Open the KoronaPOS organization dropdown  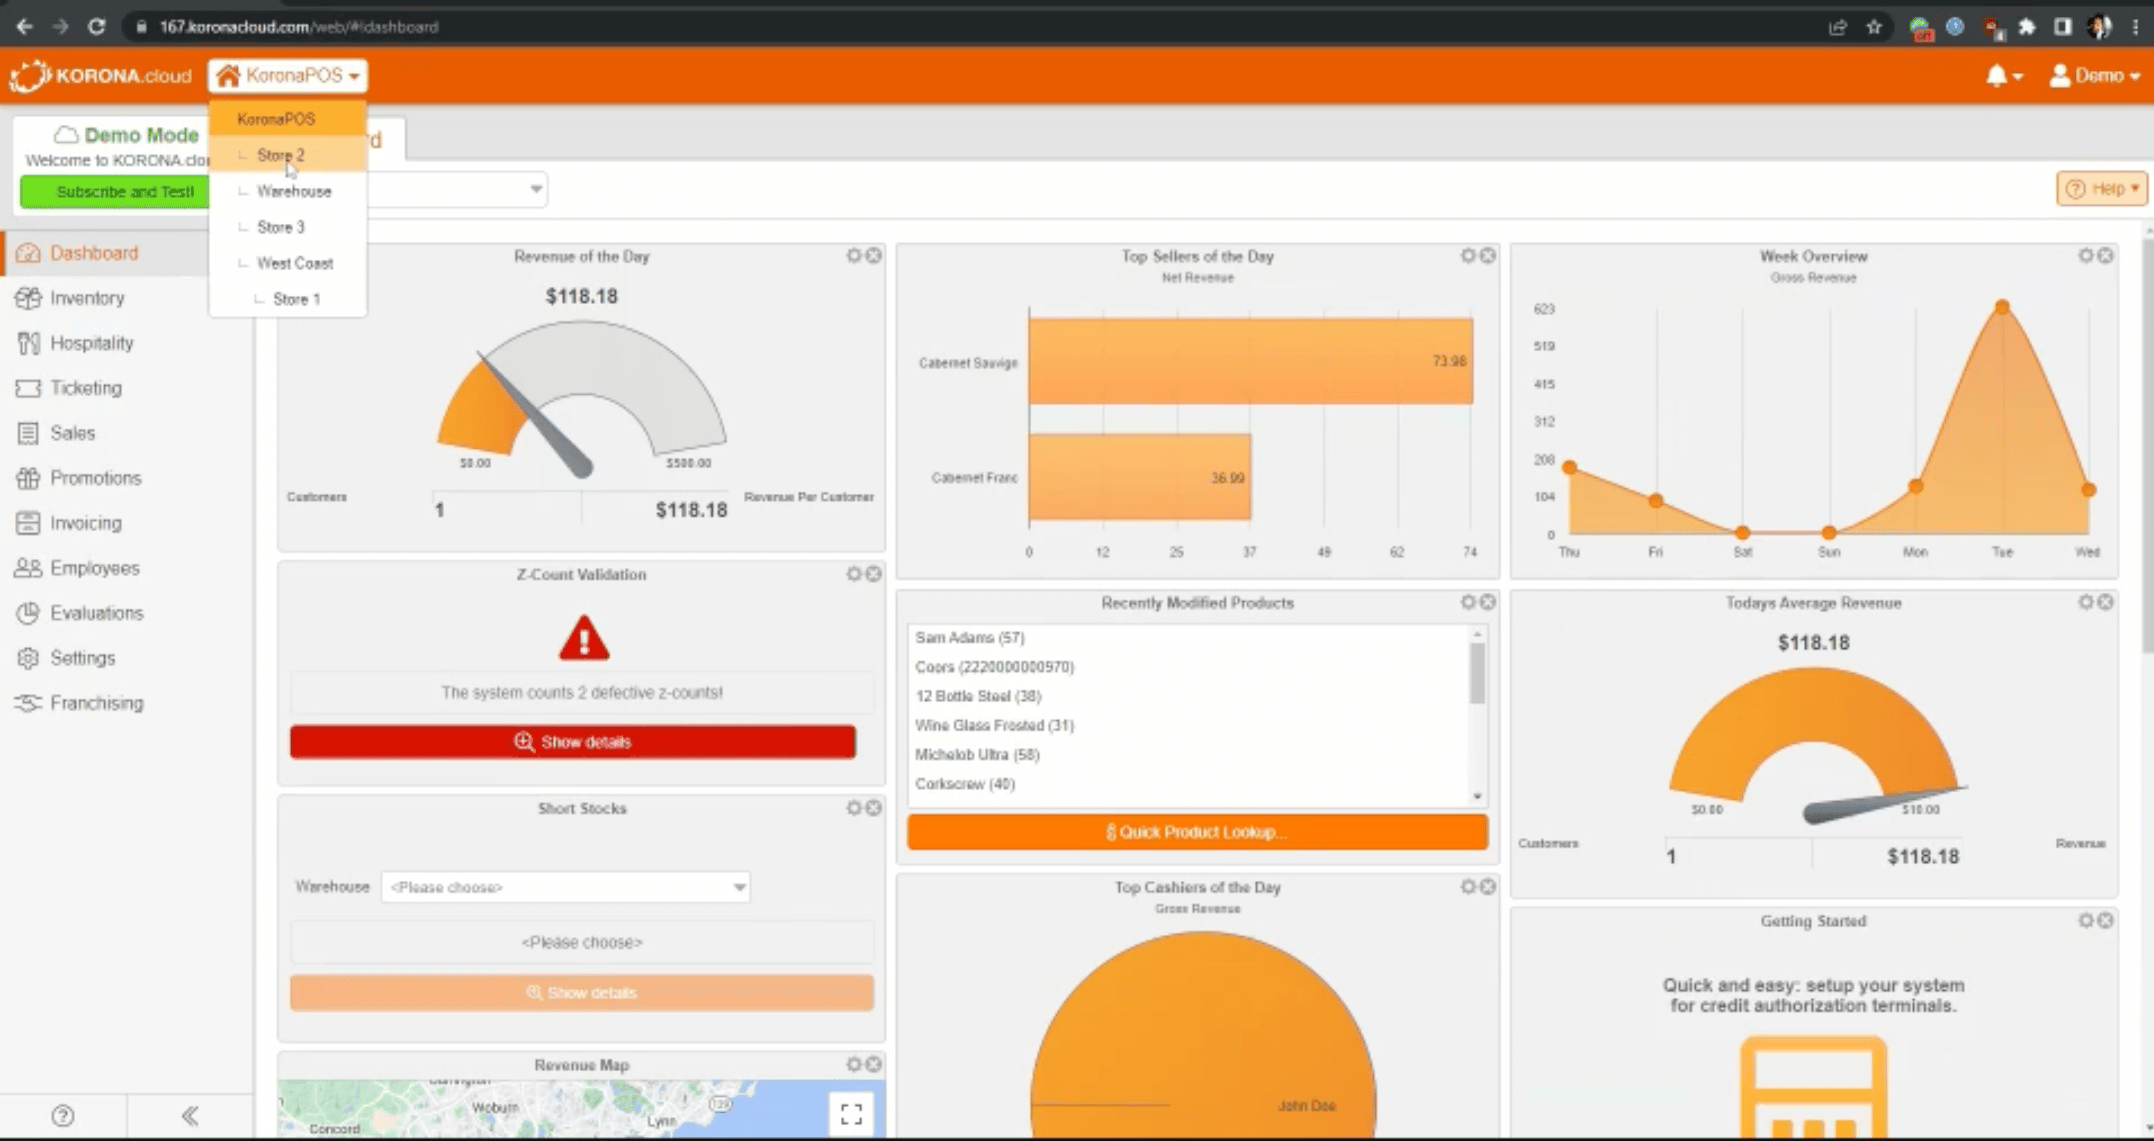[288, 75]
